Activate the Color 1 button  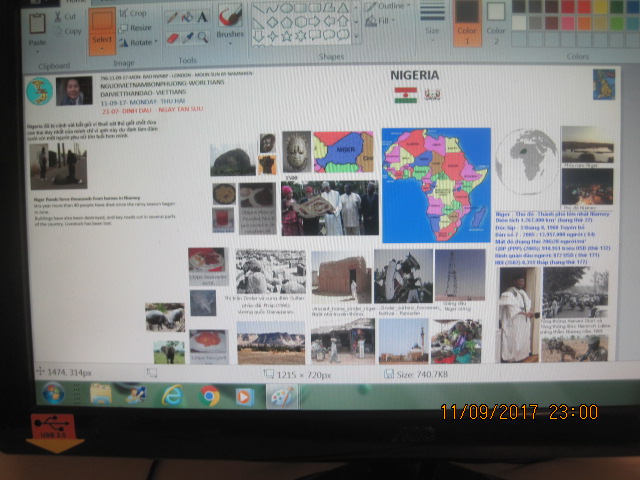tap(467, 22)
